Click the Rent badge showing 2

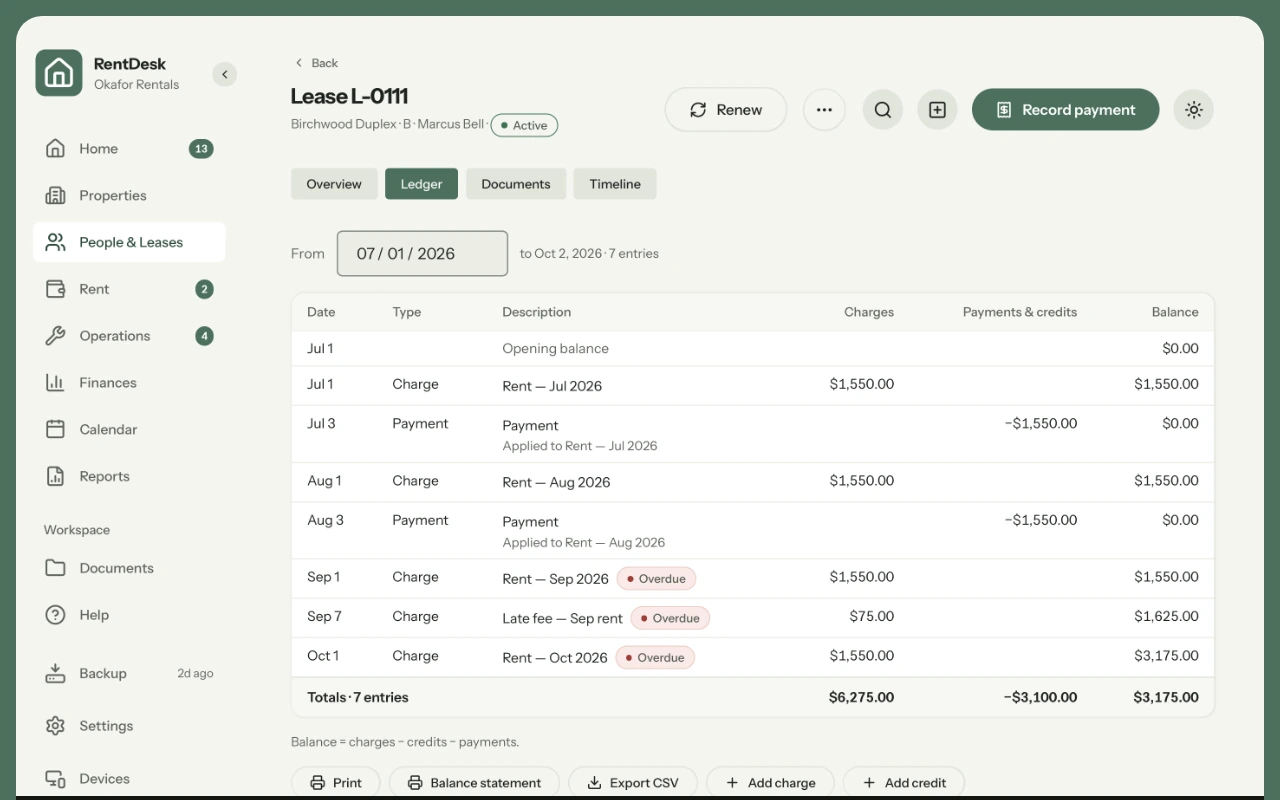pos(204,289)
